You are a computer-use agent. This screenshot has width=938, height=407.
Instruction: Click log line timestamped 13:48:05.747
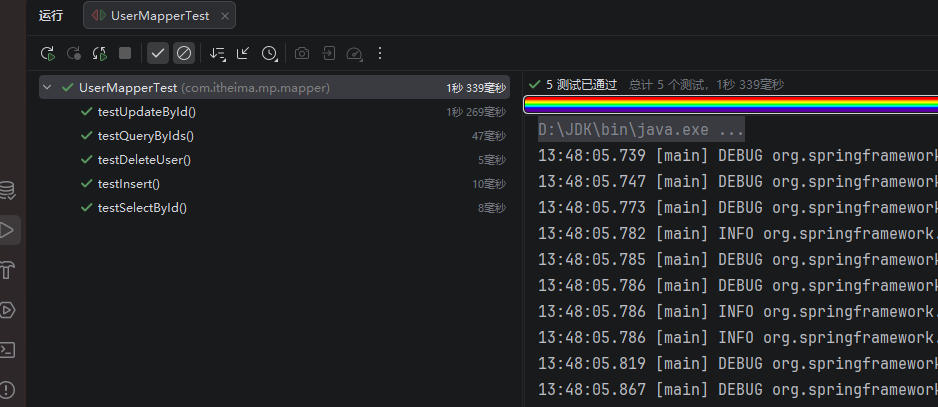[x=738, y=181]
